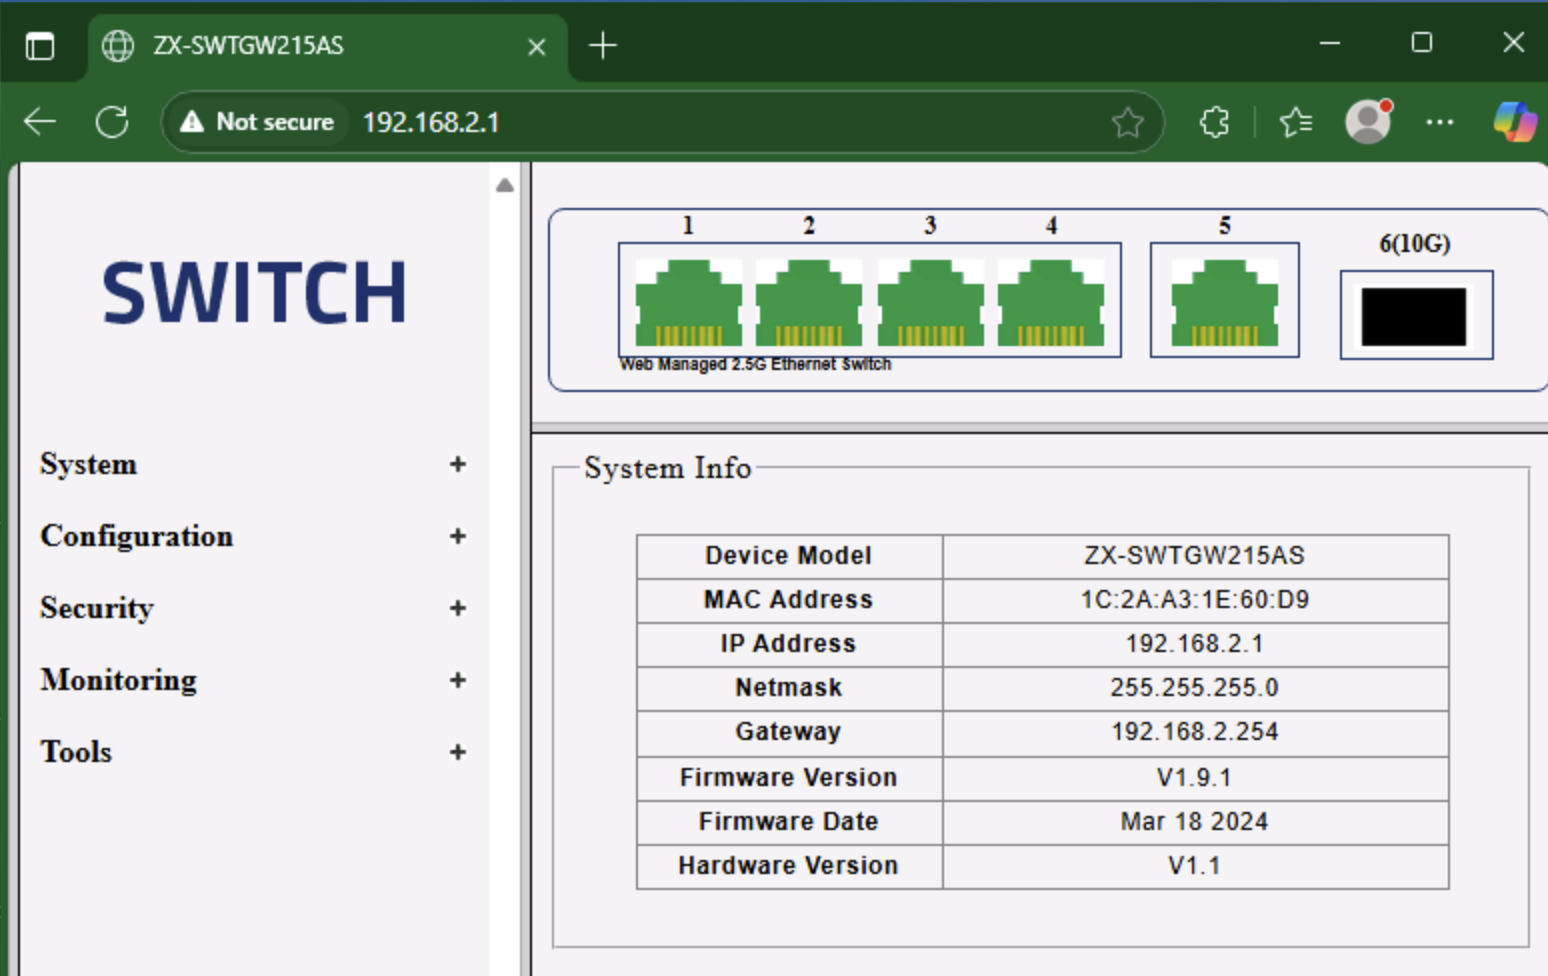Click the port 1 Ethernet jack icon
This screenshot has width=1548, height=976.
pos(688,302)
